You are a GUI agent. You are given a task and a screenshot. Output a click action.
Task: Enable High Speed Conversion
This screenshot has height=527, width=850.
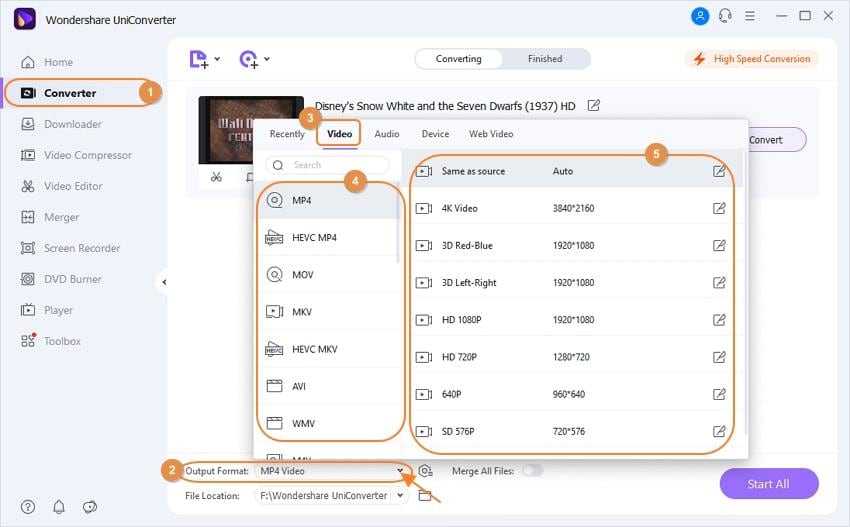pos(752,59)
